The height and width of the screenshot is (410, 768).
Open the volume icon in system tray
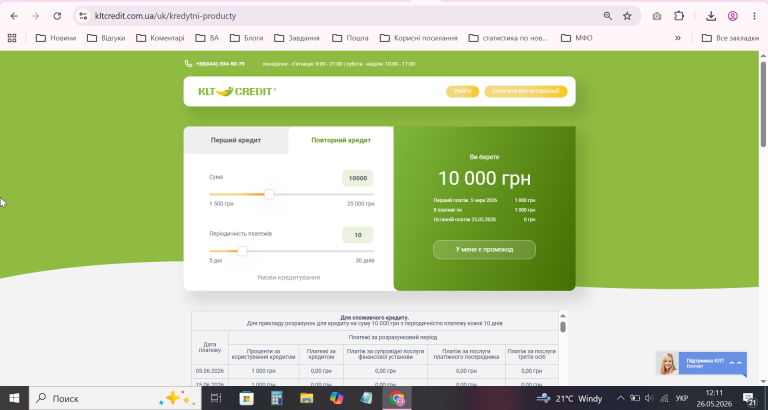tap(649, 398)
